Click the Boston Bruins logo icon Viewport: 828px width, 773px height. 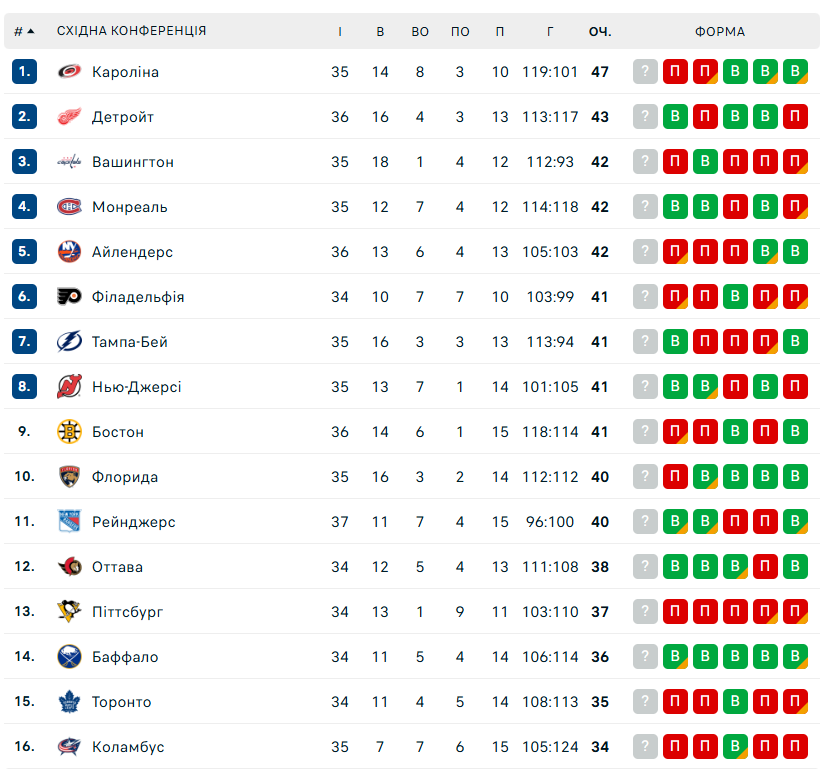click(x=69, y=432)
